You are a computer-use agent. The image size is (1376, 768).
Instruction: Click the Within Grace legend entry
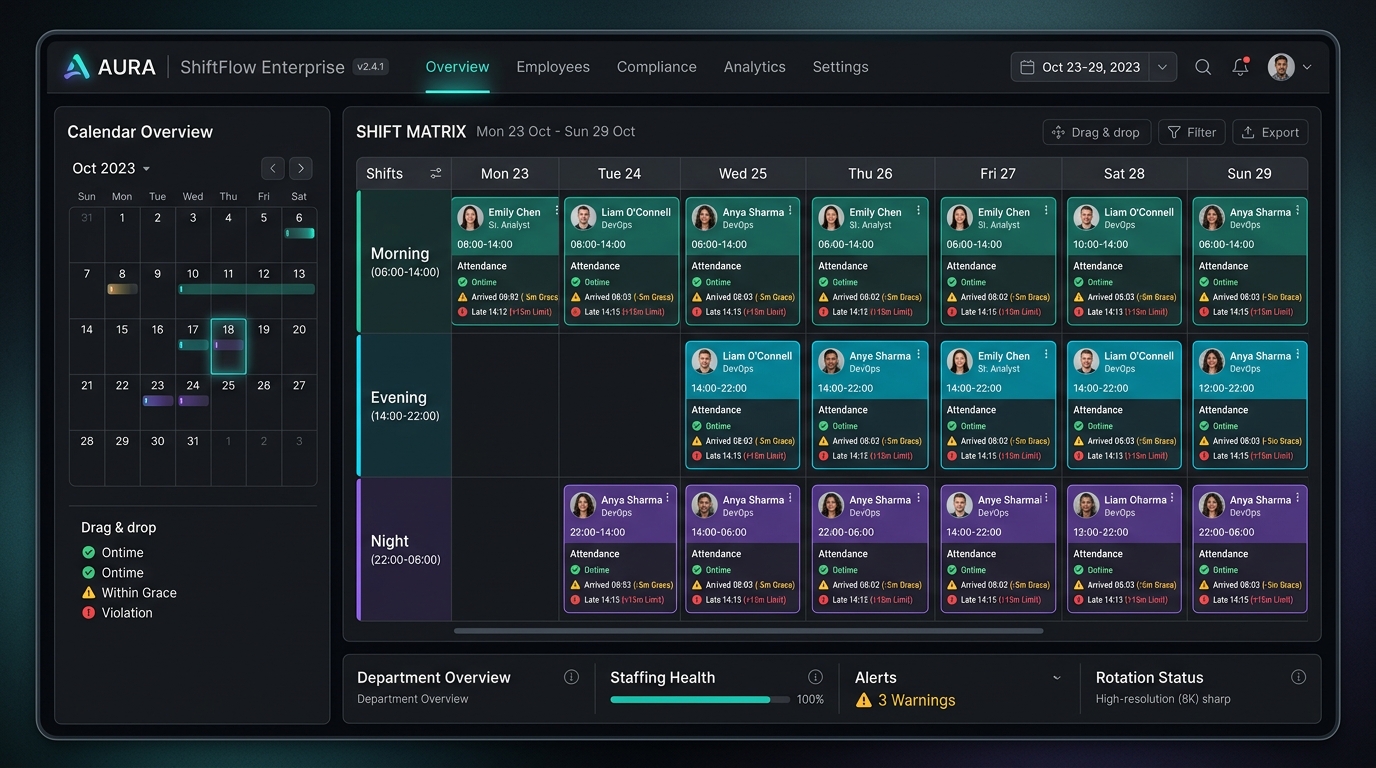coord(129,593)
